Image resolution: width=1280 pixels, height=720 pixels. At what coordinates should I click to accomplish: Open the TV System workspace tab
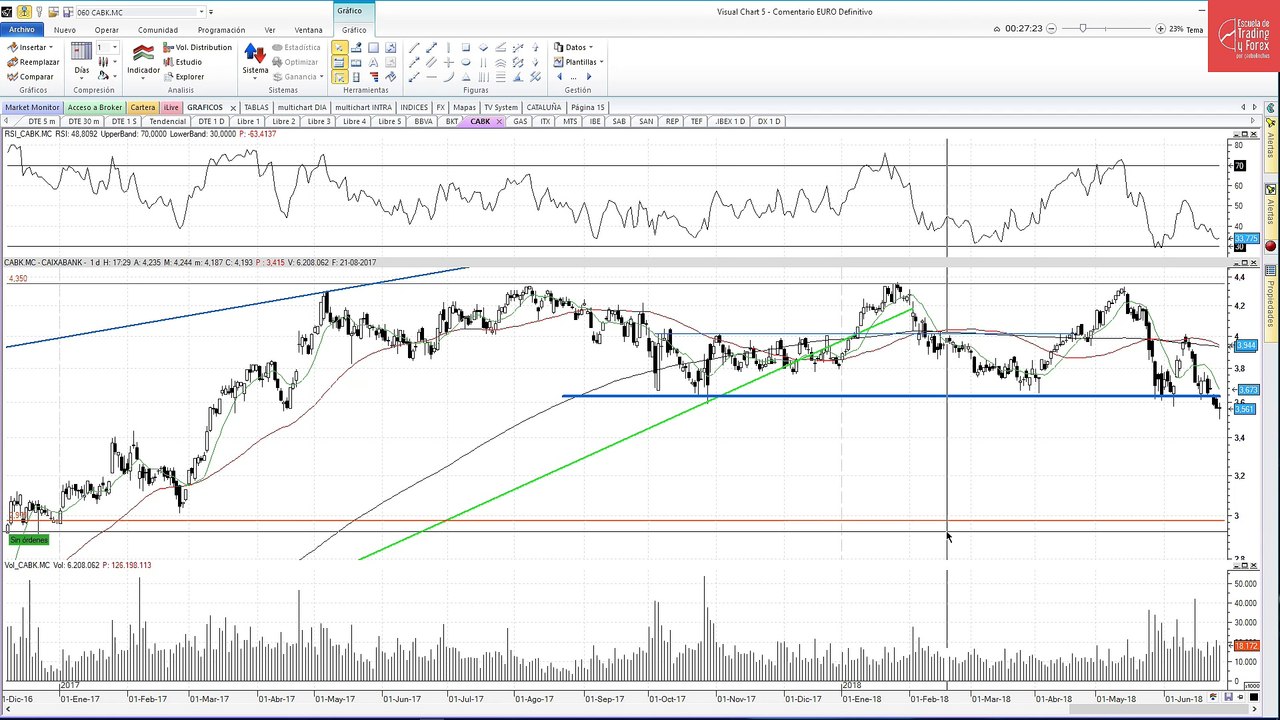pos(501,107)
